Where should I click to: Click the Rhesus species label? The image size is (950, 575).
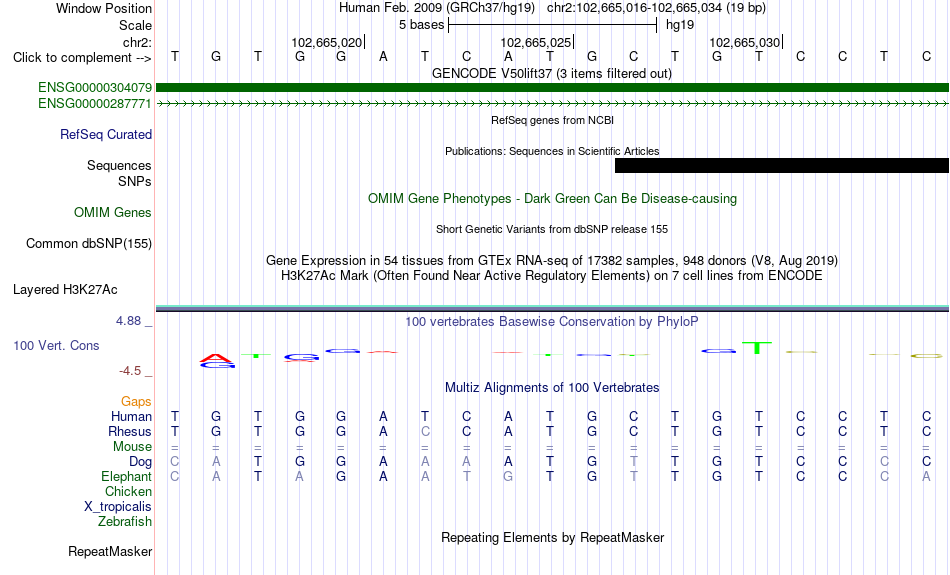click(x=130, y=431)
